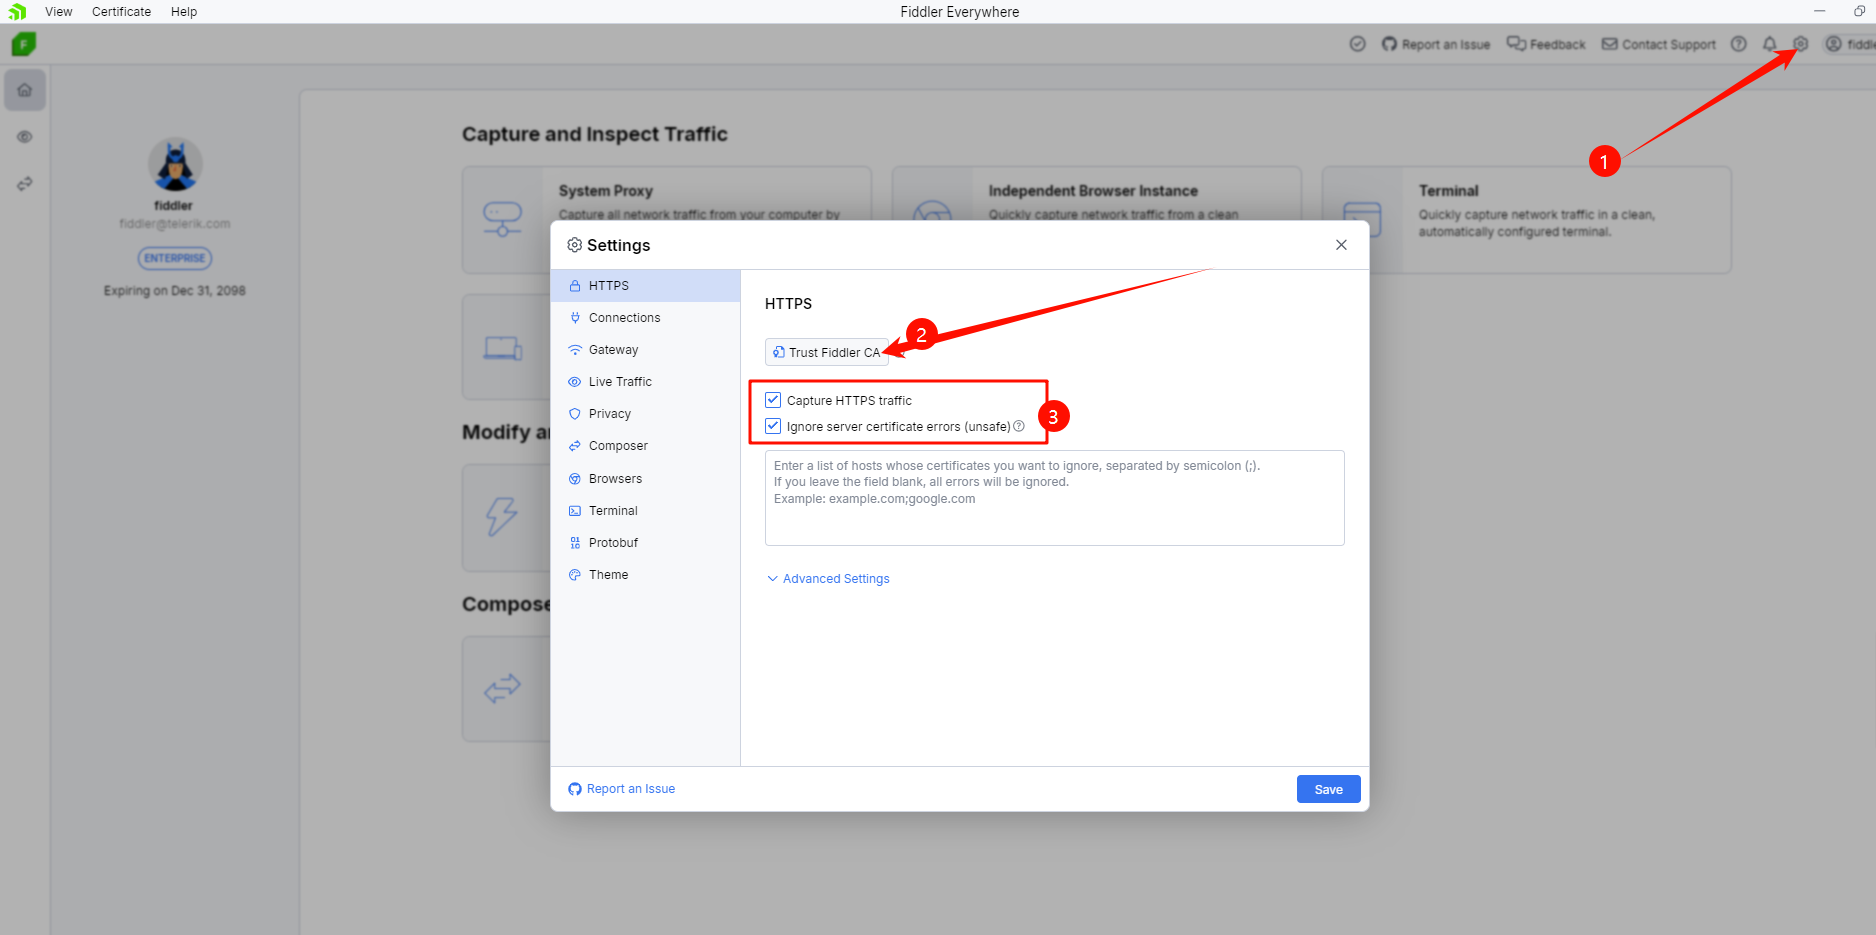The width and height of the screenshot is (1876, 935).
Task: Click the System Proxy card icon
Action: 502,219
